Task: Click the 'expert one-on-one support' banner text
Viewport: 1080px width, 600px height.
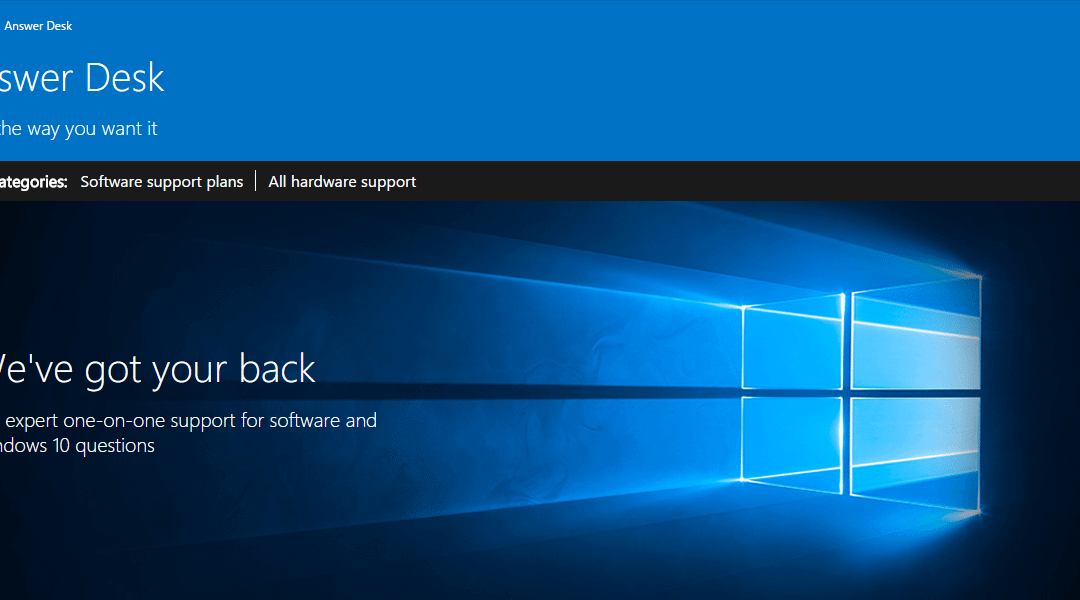Action: coord(189,420)
